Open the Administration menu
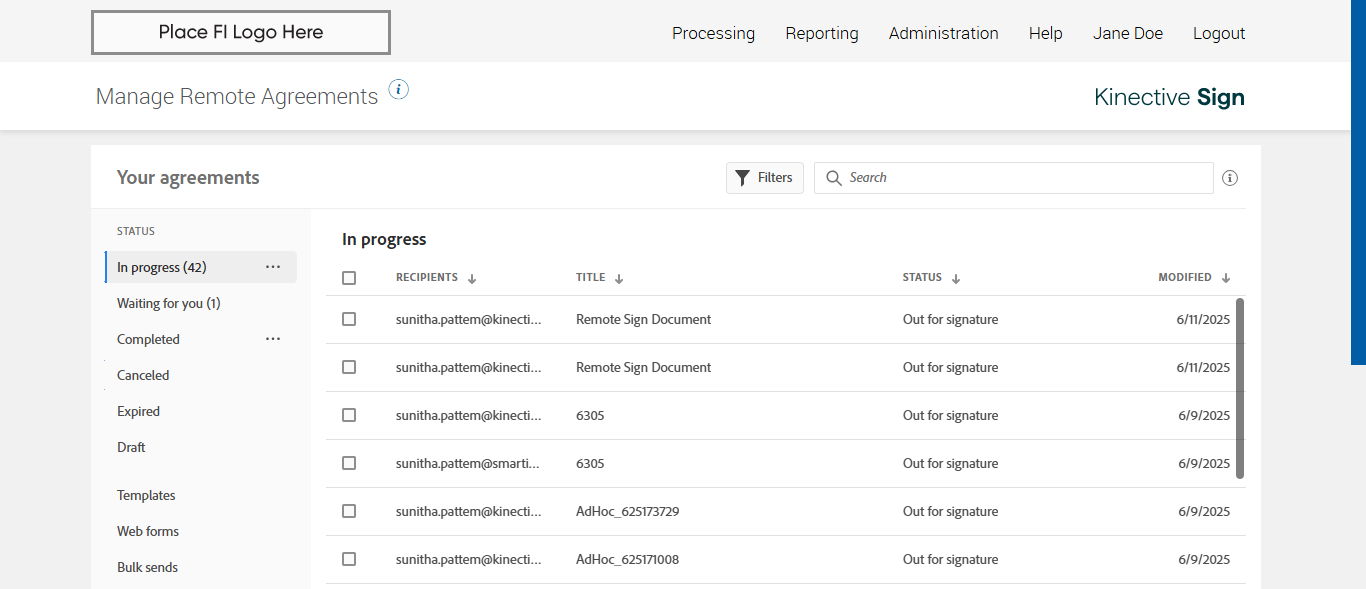 943,33
